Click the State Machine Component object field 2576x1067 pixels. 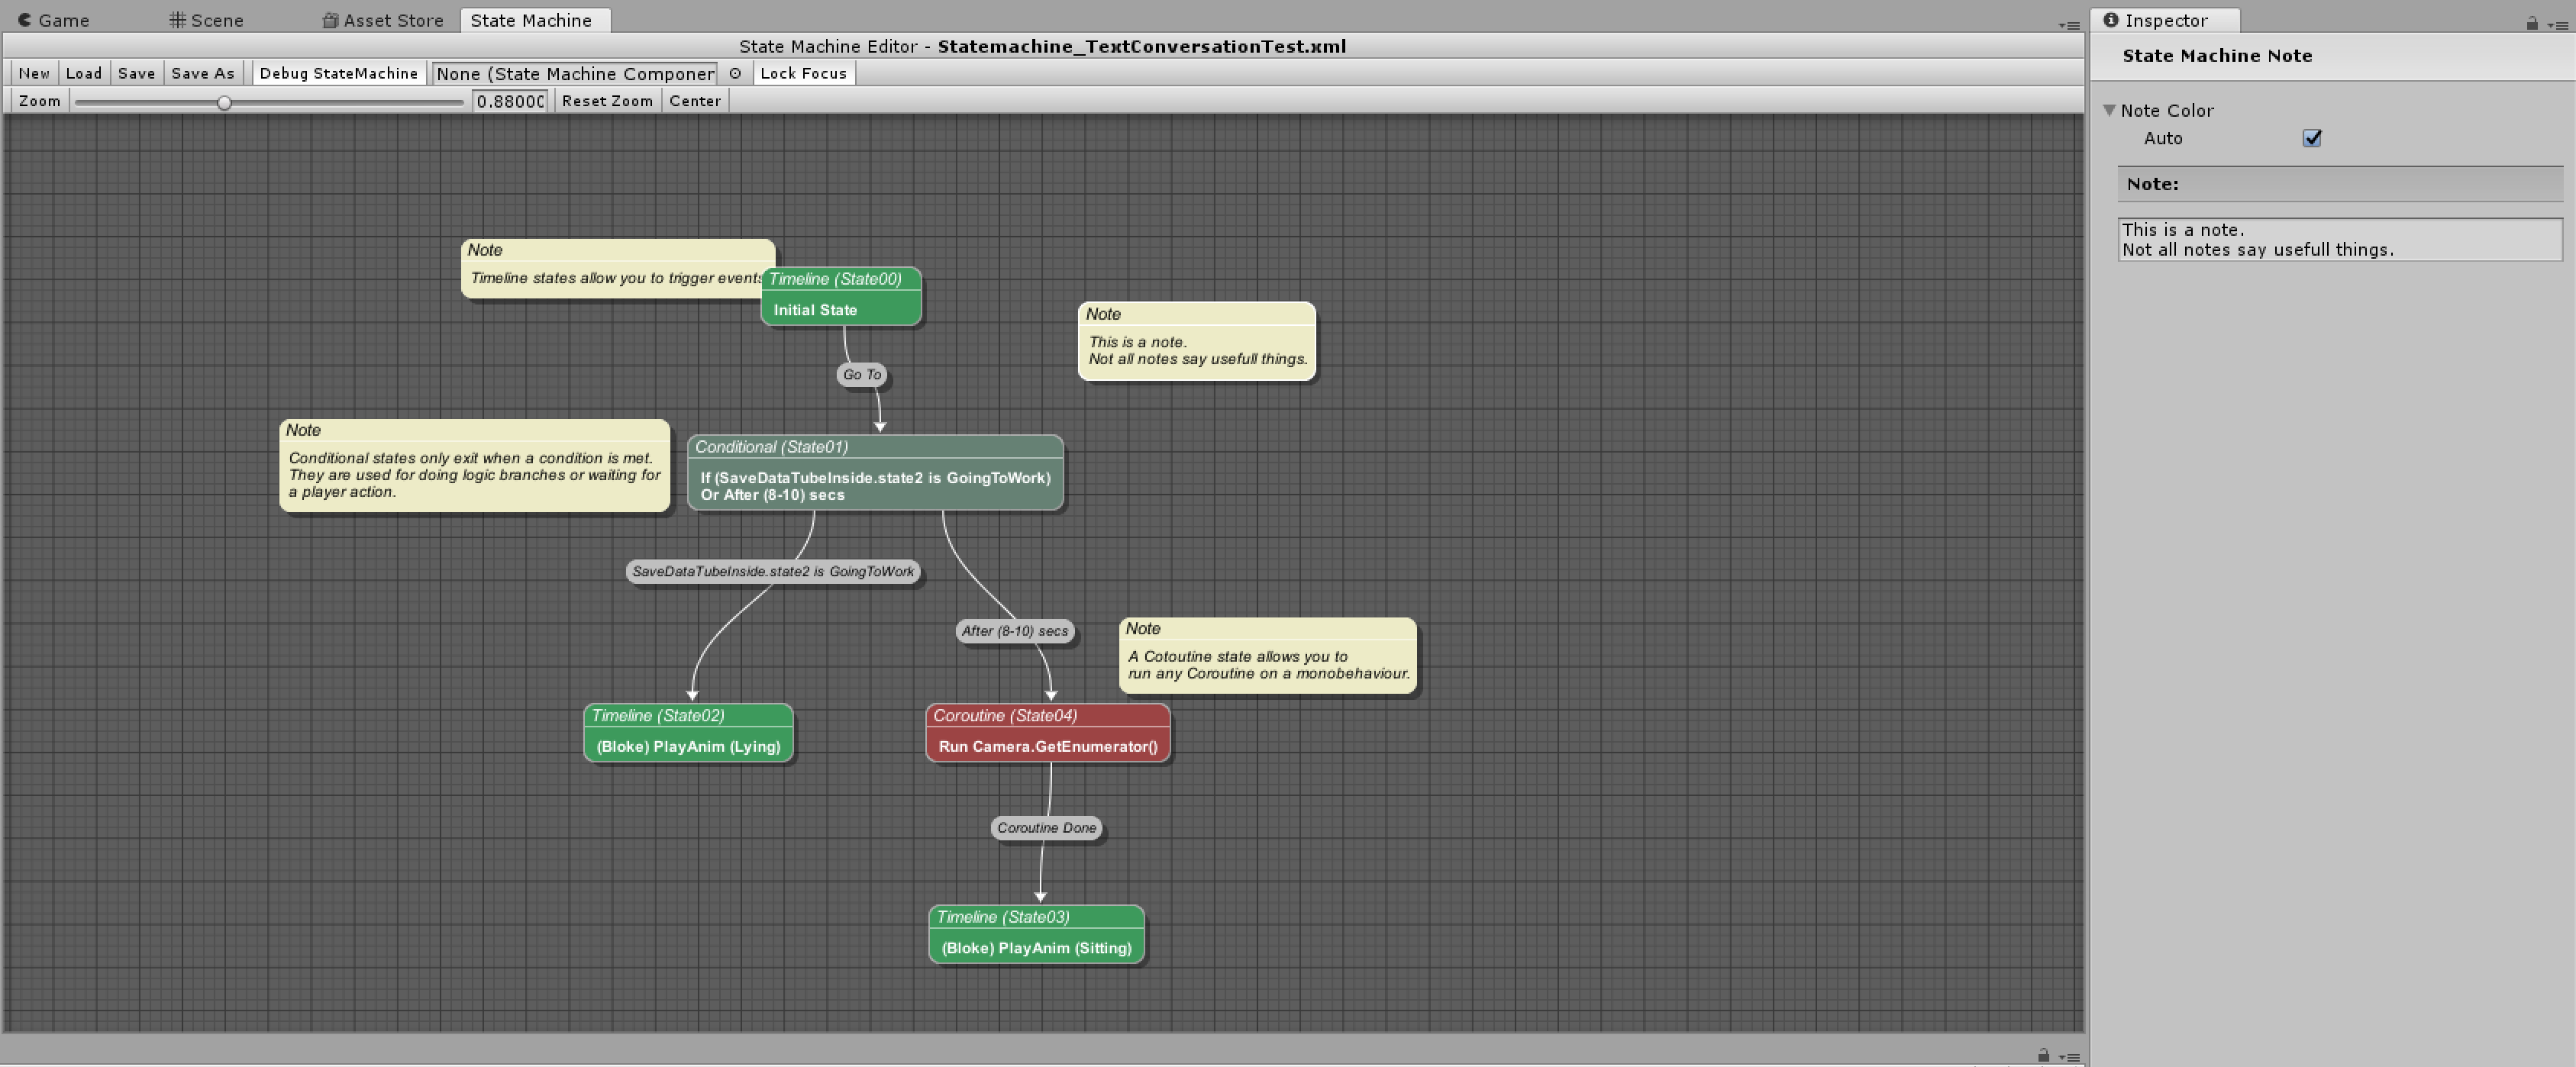574,73
